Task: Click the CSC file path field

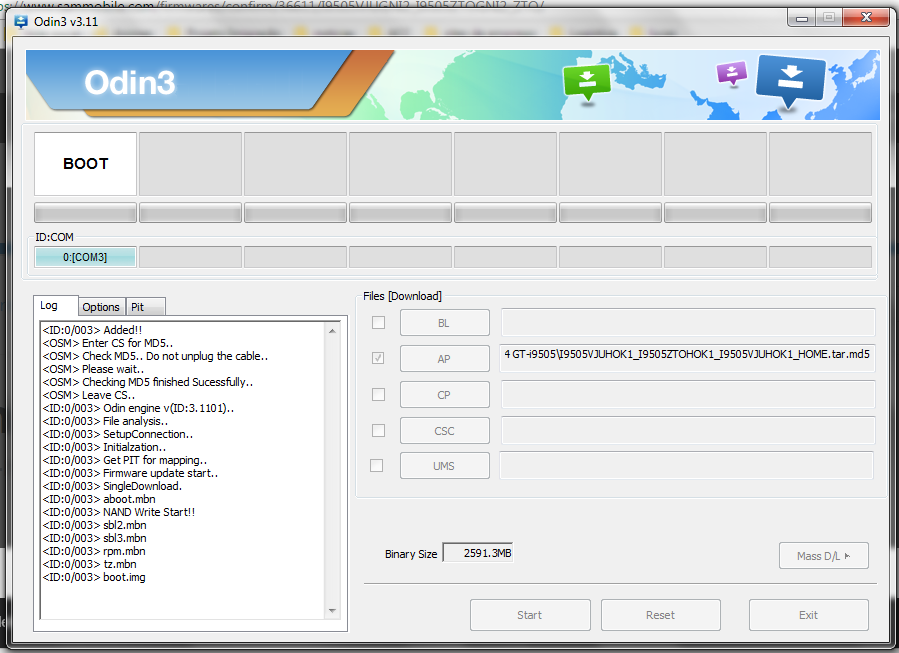Action: point(688,430)
